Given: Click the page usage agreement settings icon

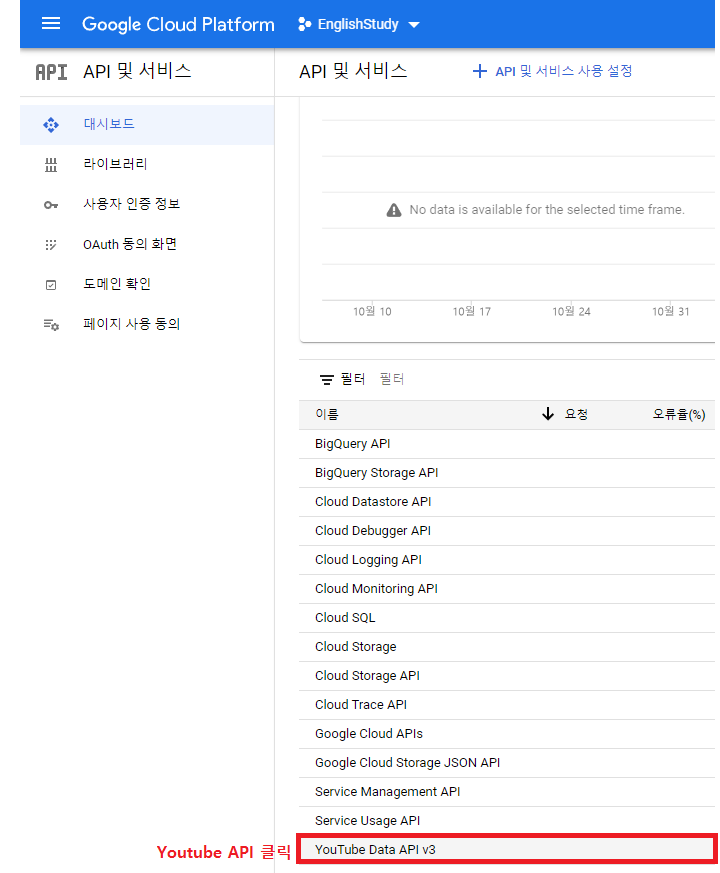Looking at the screenshot, I should 51,325.
